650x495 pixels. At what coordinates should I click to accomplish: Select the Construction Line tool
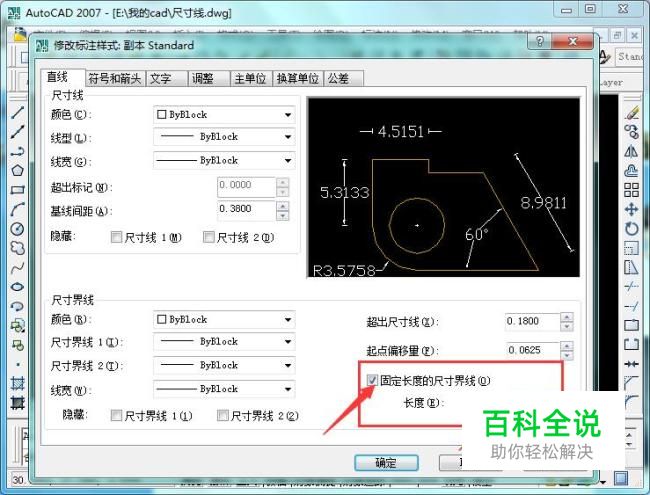pyautogui.click(x=17, y=132)
